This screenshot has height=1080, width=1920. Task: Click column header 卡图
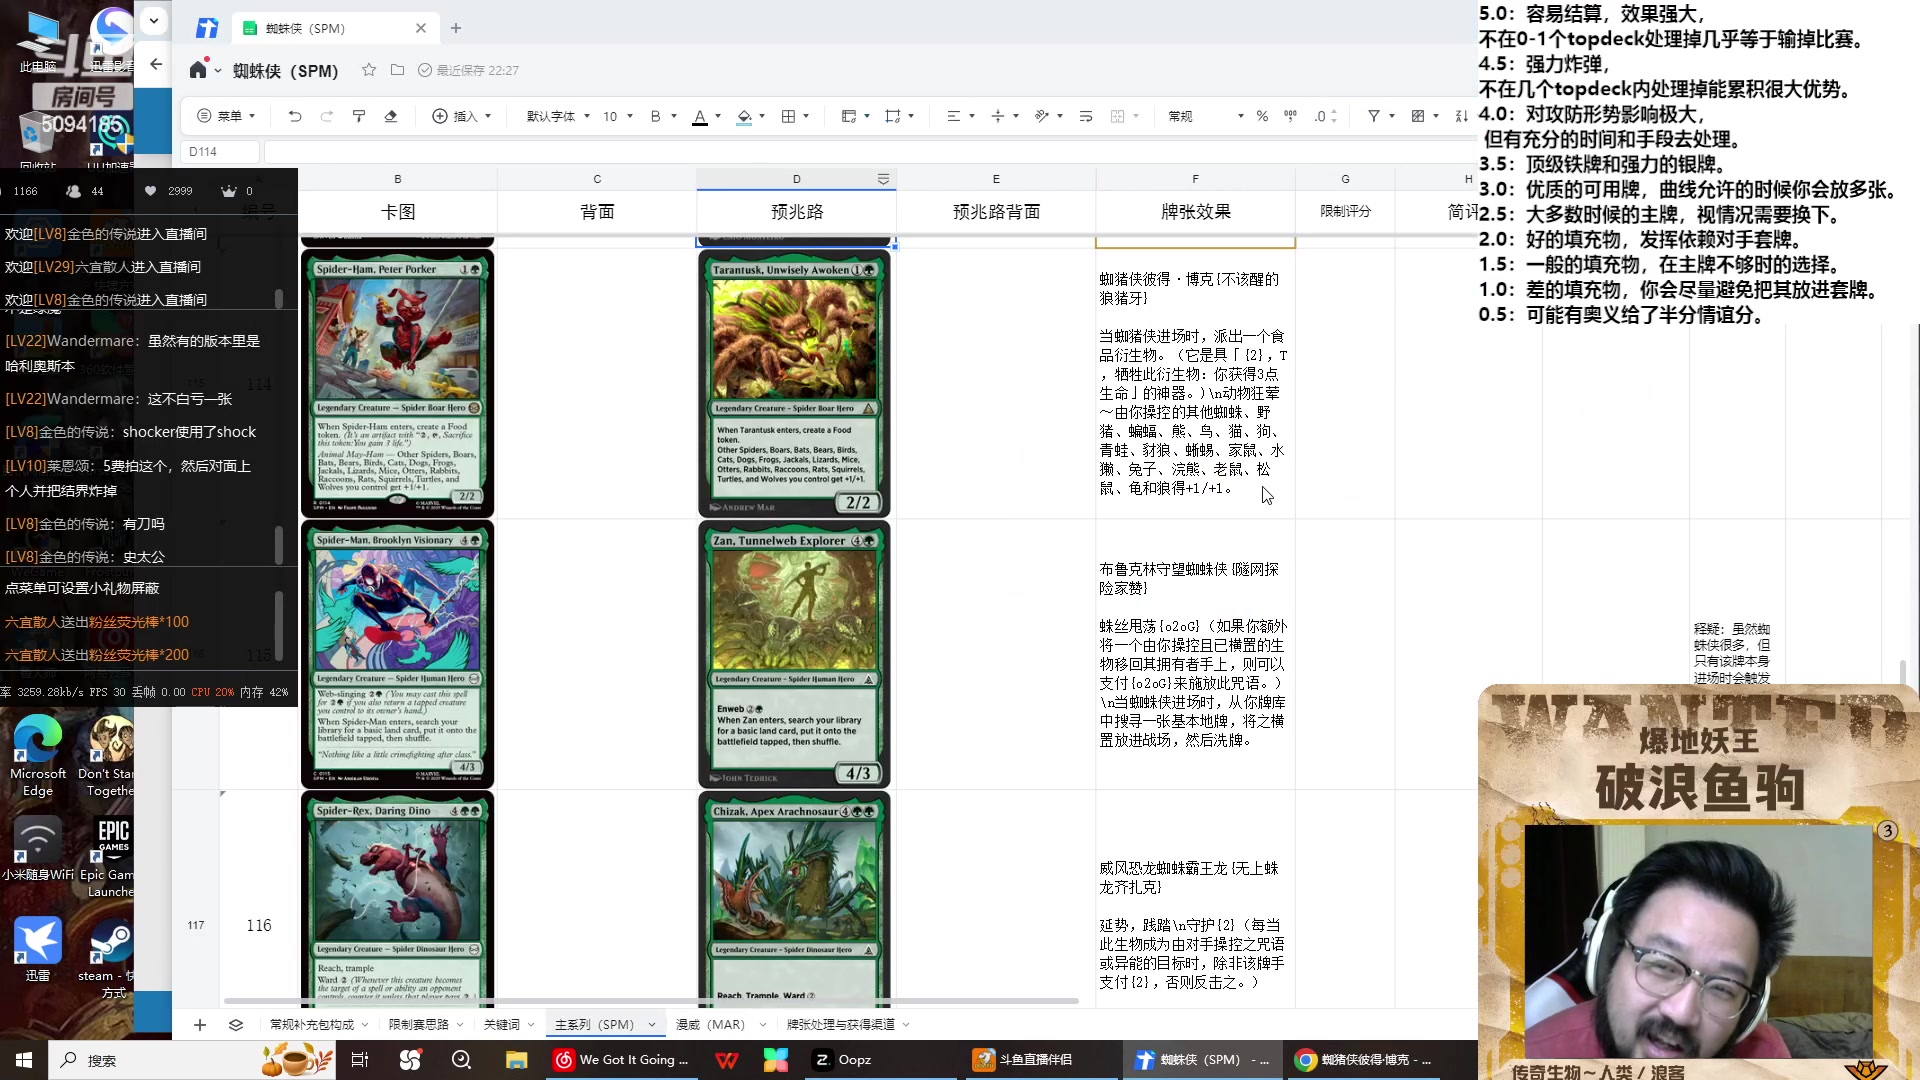point(398,212)
